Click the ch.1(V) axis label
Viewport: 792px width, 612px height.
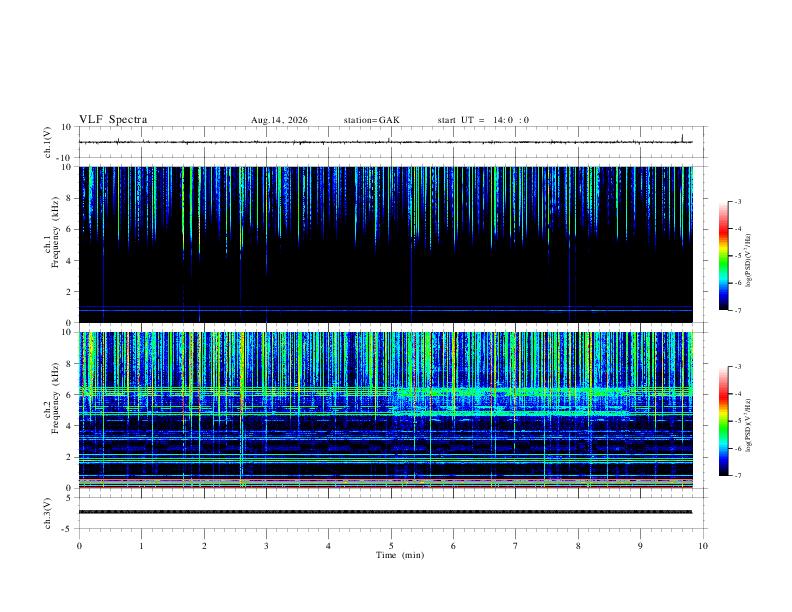tap(47, 142)
